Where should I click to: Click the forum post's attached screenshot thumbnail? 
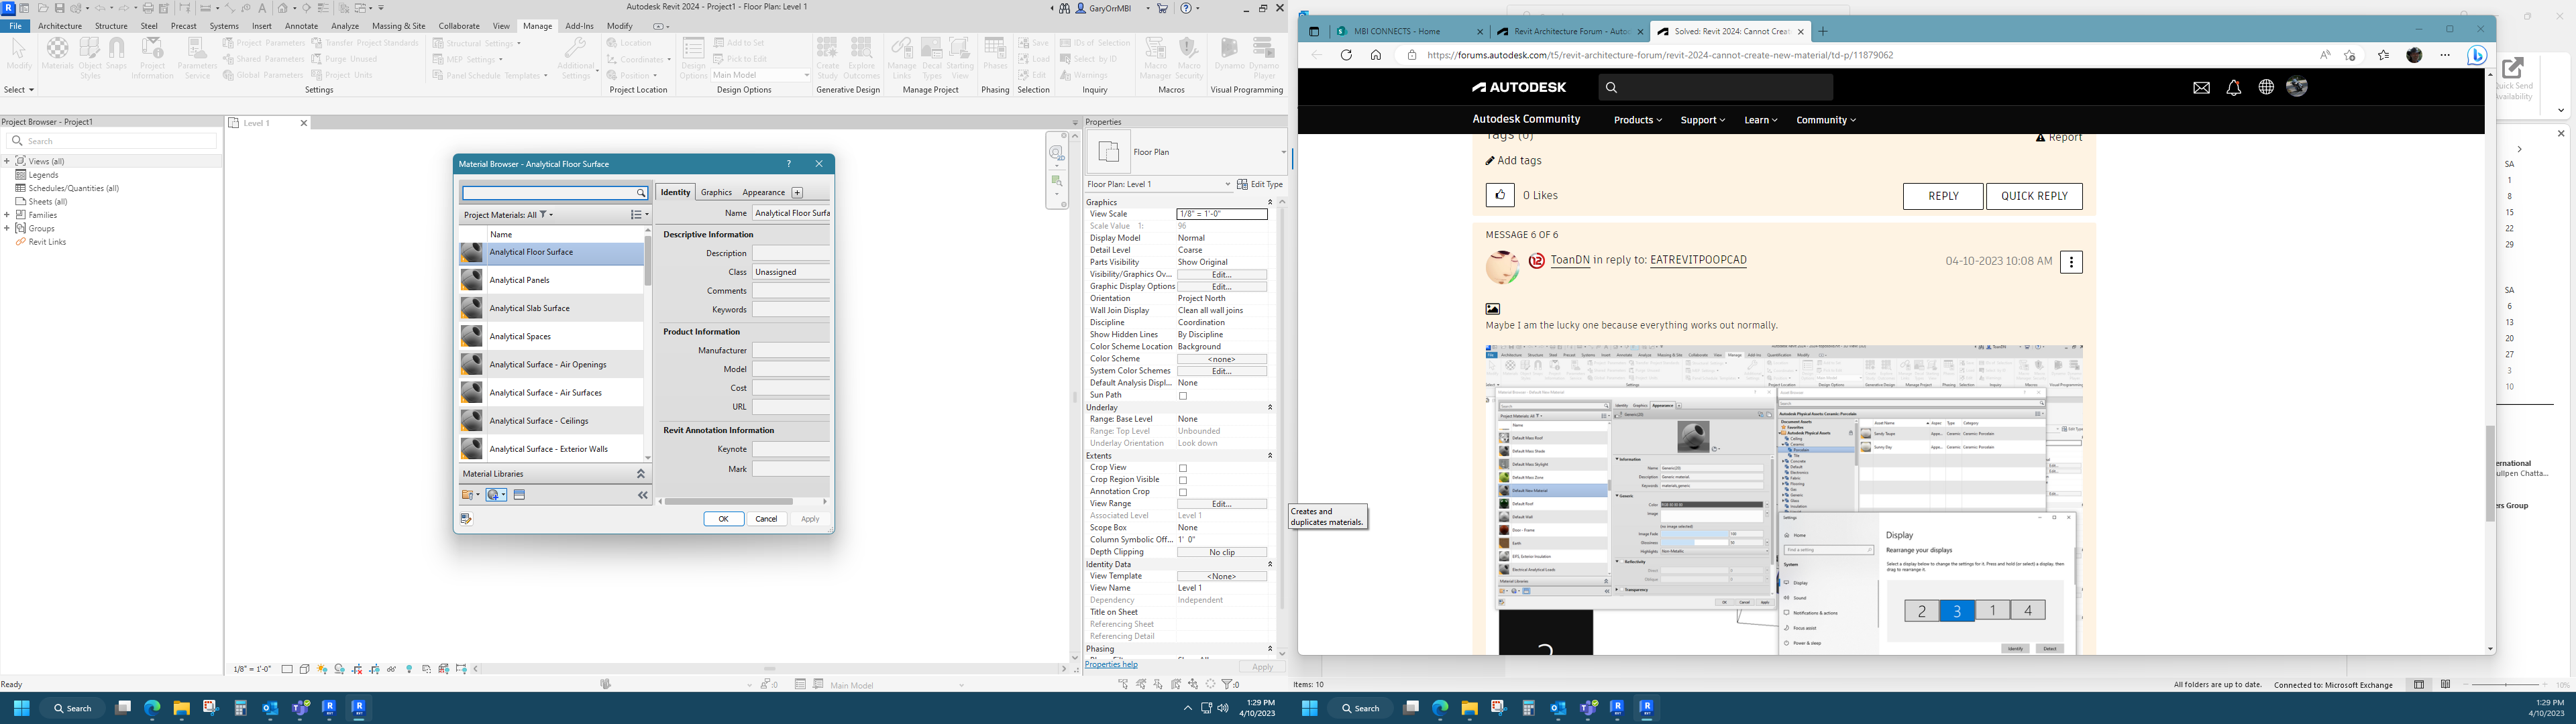point(1784,500)
